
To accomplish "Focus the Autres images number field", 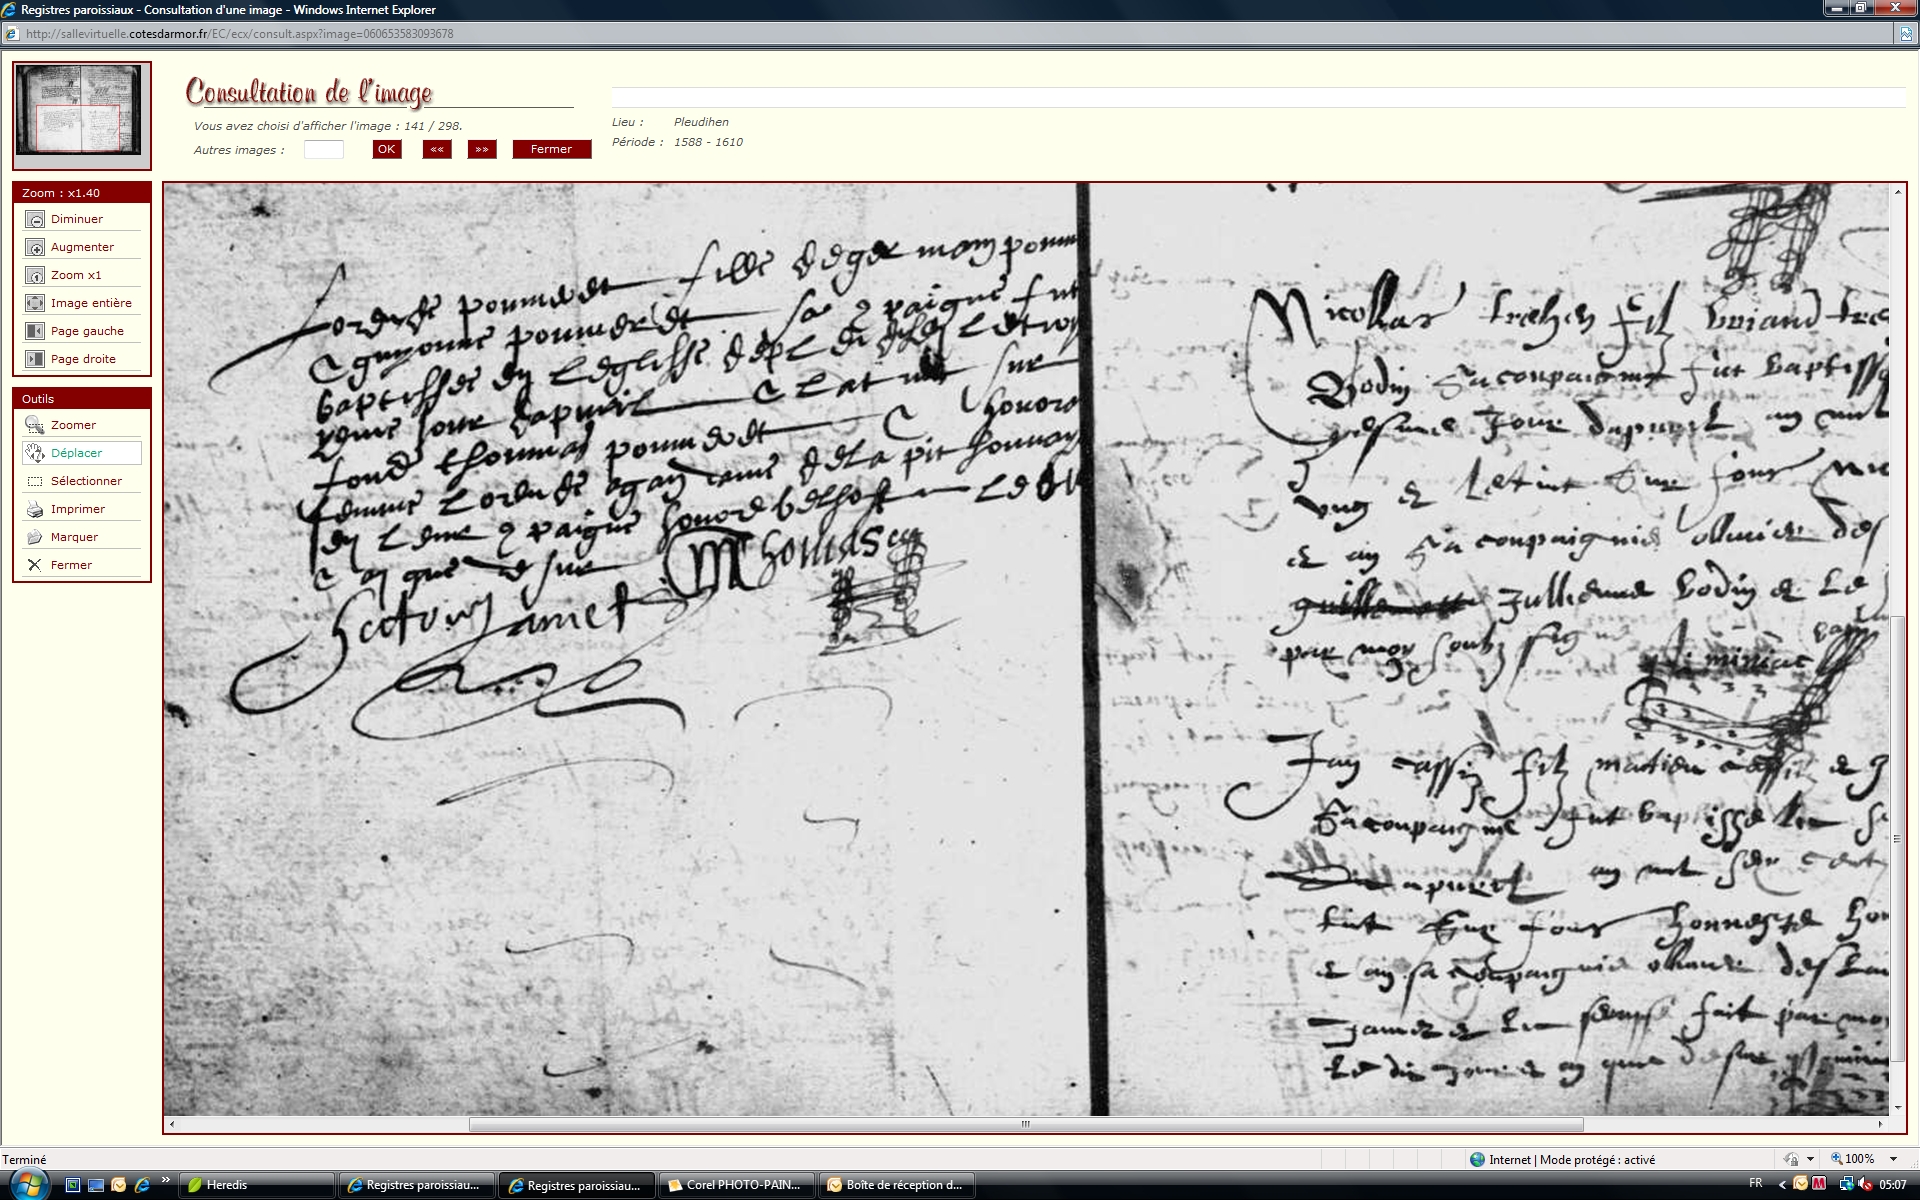I will (x=323, y=150).
